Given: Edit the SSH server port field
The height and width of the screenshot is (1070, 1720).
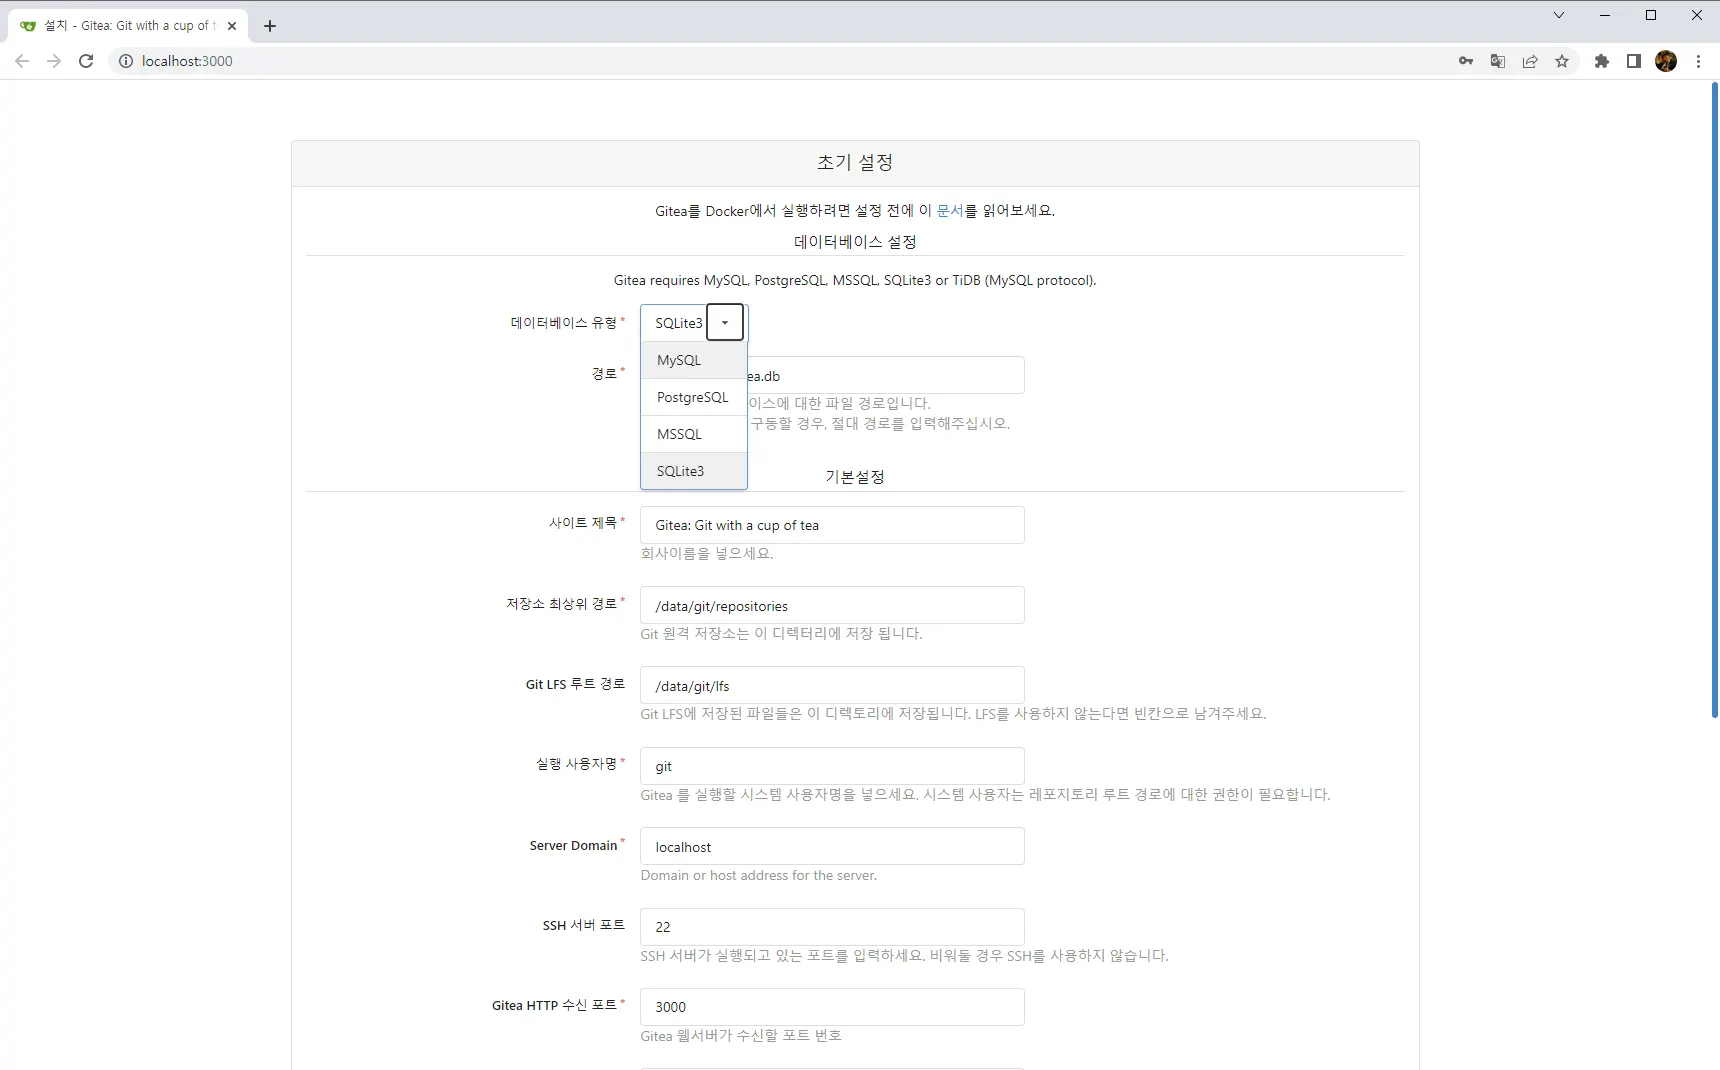Looking at the screenshot, I should [x=832, y=927].
